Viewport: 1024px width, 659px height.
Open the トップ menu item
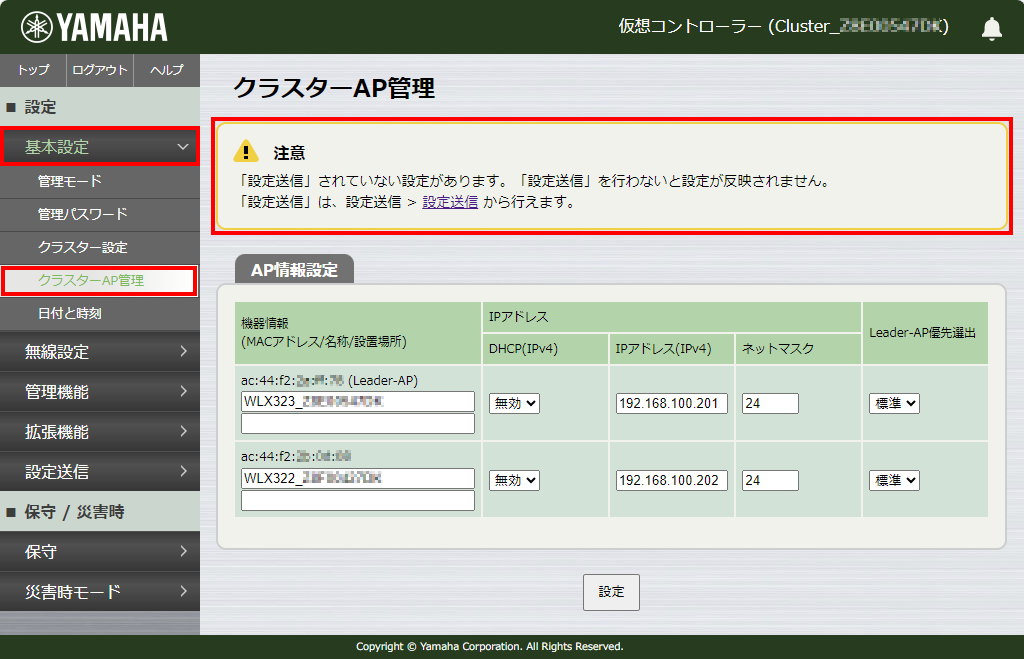33,70
